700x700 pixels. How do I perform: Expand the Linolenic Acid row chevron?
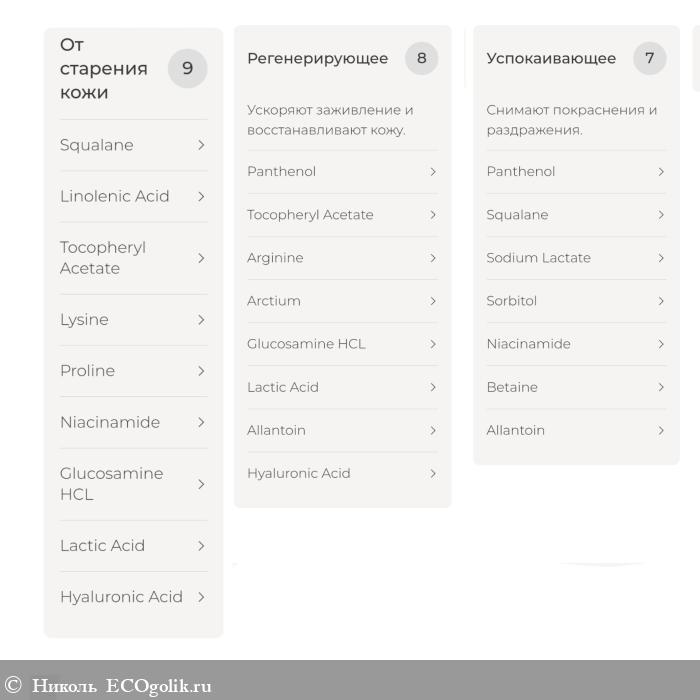coord(201,196)
